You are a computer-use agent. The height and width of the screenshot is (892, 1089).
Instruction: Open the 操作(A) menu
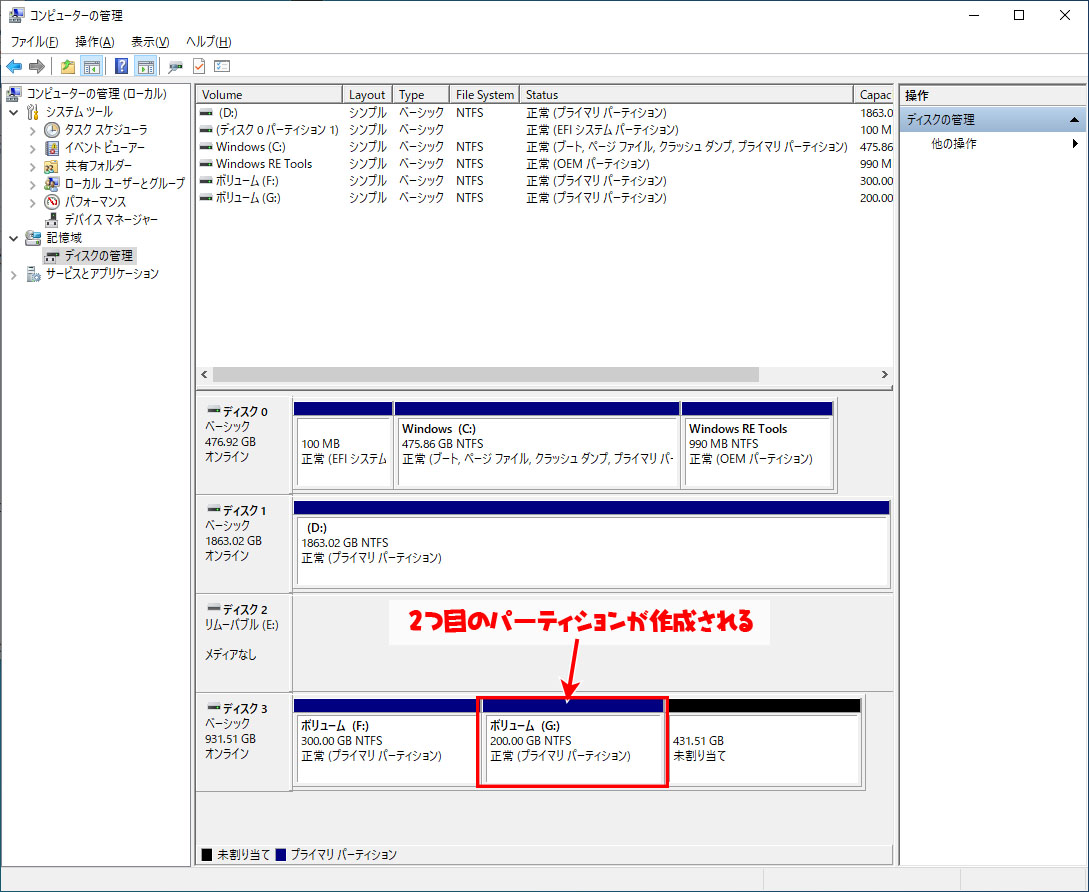(x=94, y=42)
